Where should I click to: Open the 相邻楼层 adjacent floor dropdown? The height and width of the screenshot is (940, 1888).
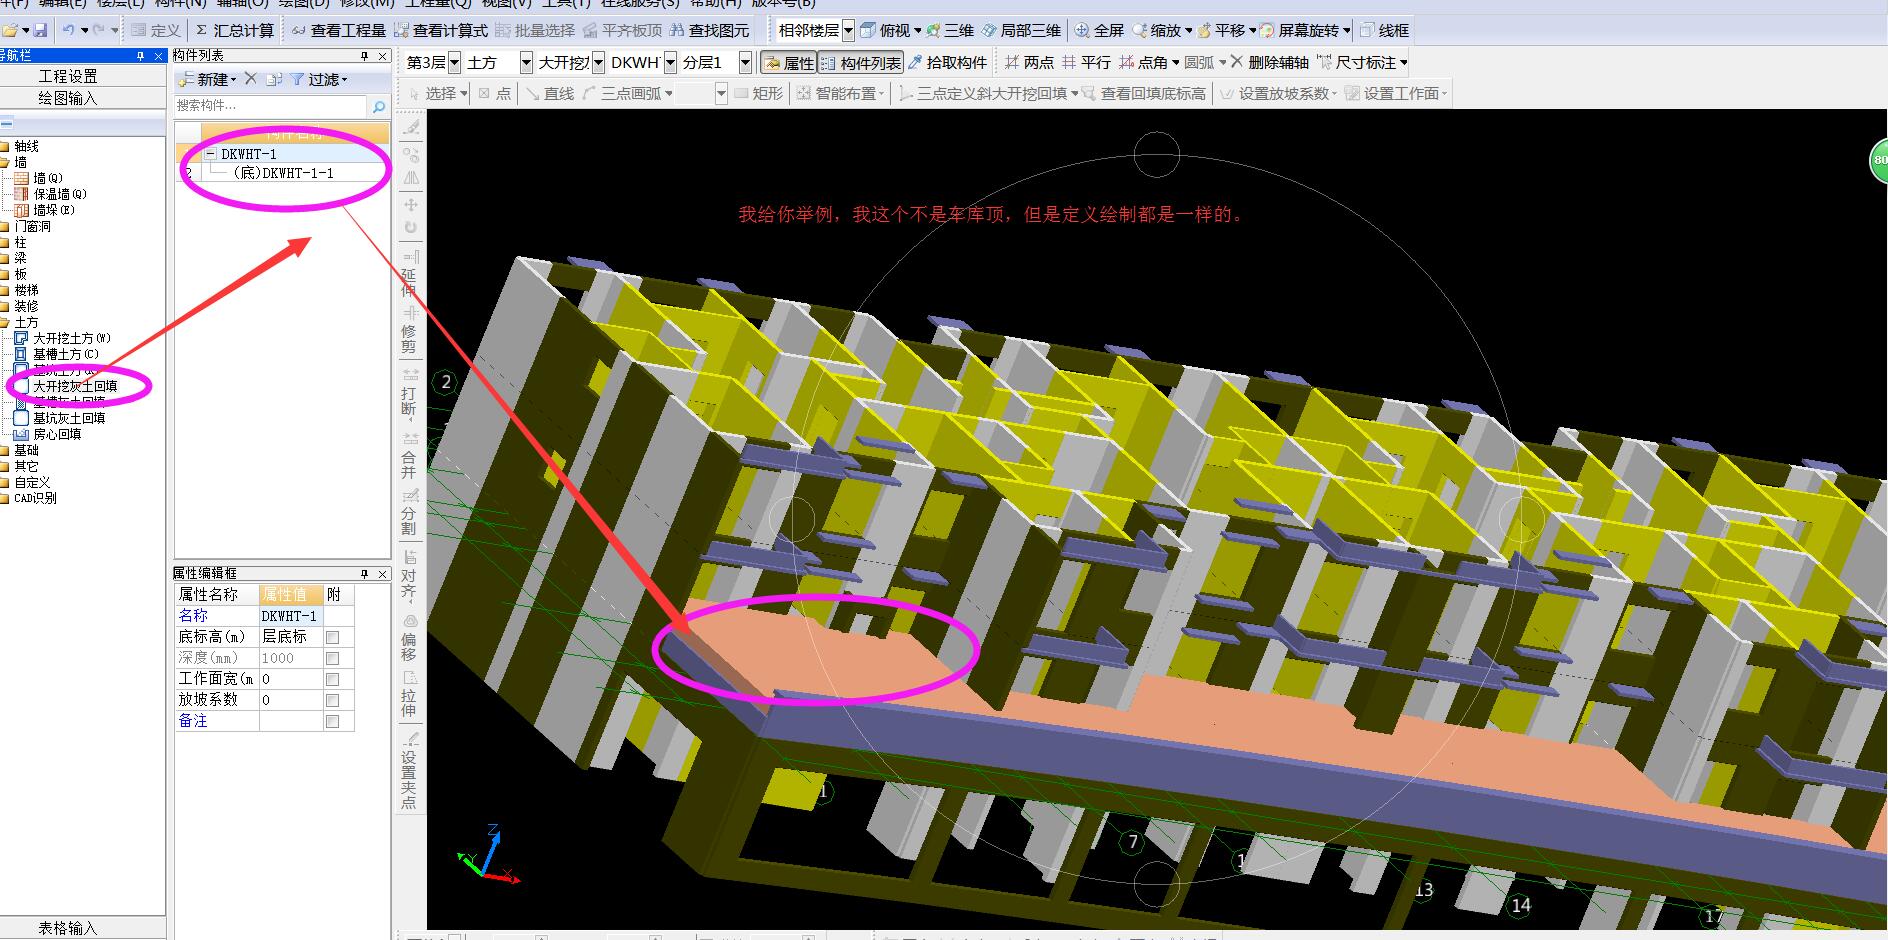(848, 31)
